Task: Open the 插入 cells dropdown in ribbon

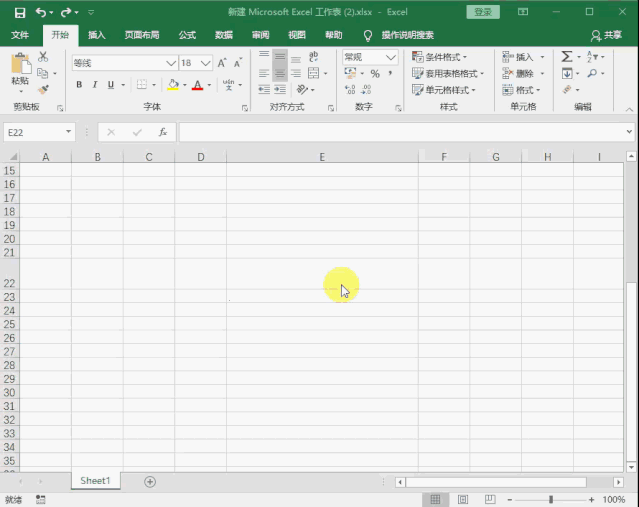Action: click(x=542, y=57)
